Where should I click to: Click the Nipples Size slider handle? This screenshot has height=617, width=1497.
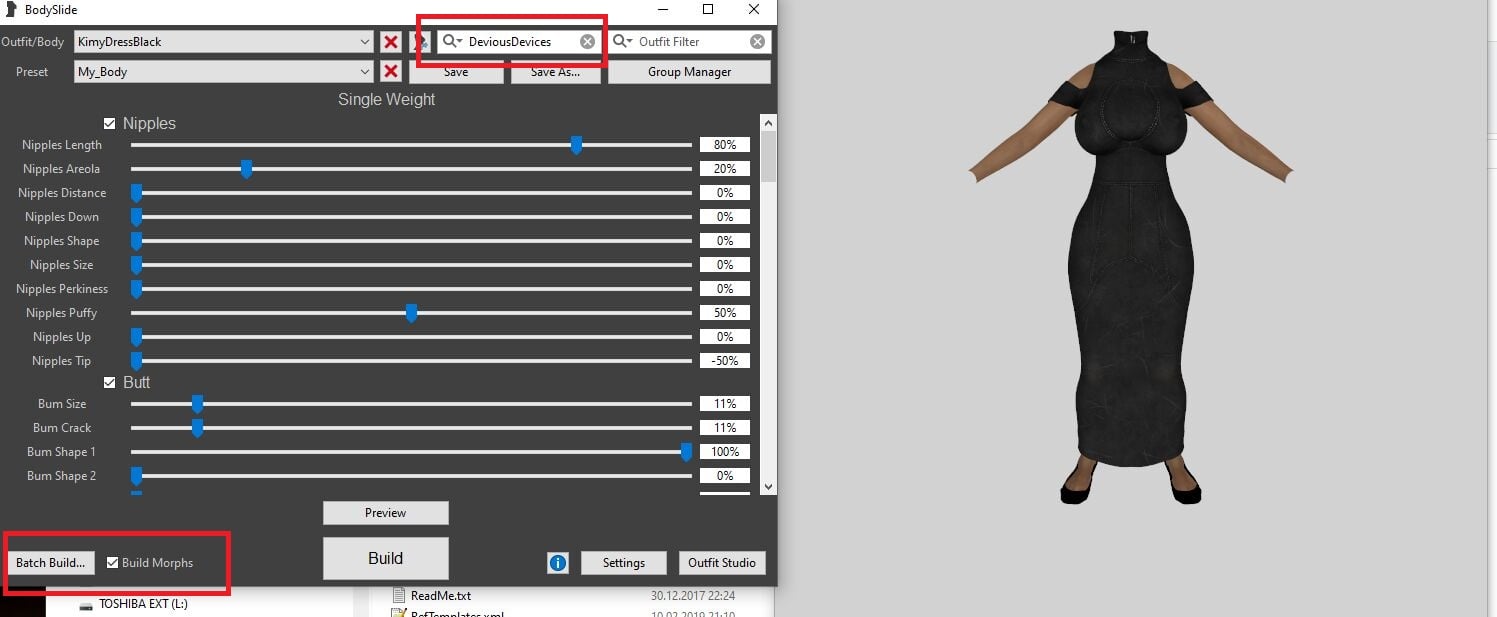[x=136, y=266]
